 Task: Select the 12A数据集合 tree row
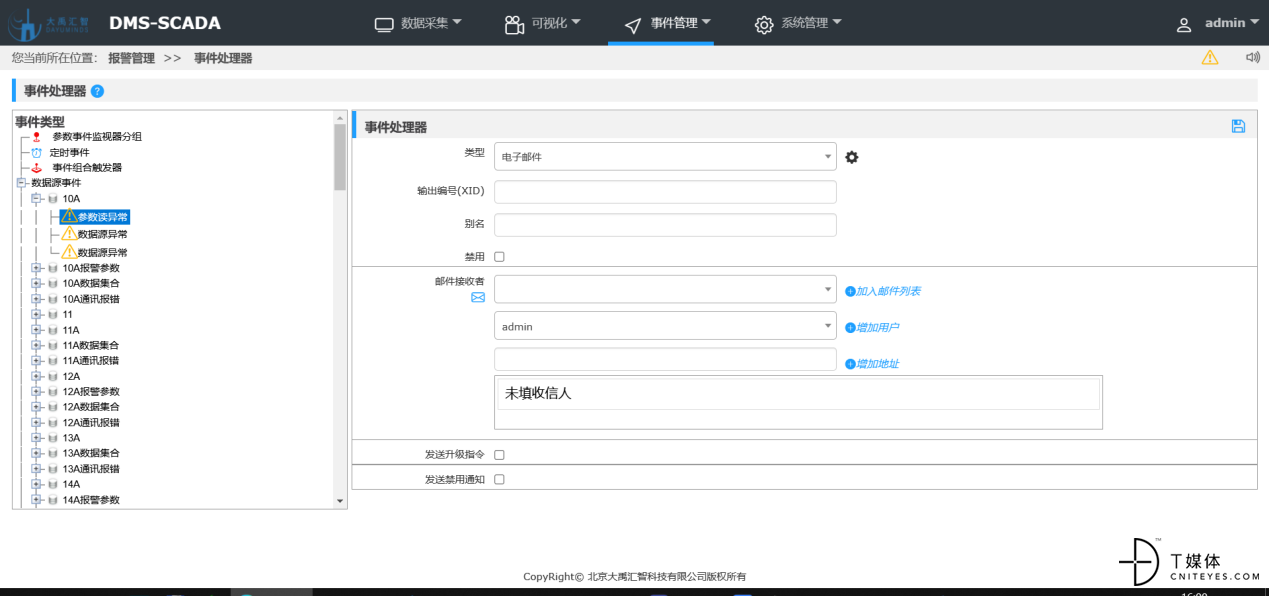pyautogui.click(x=91, y=407)
